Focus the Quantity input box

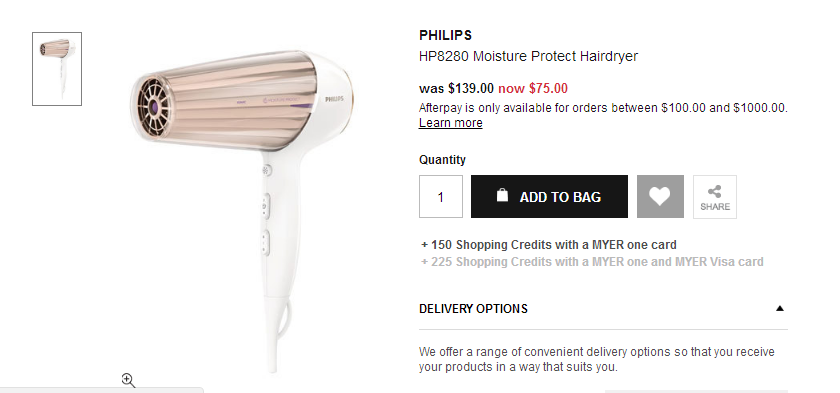441,196
